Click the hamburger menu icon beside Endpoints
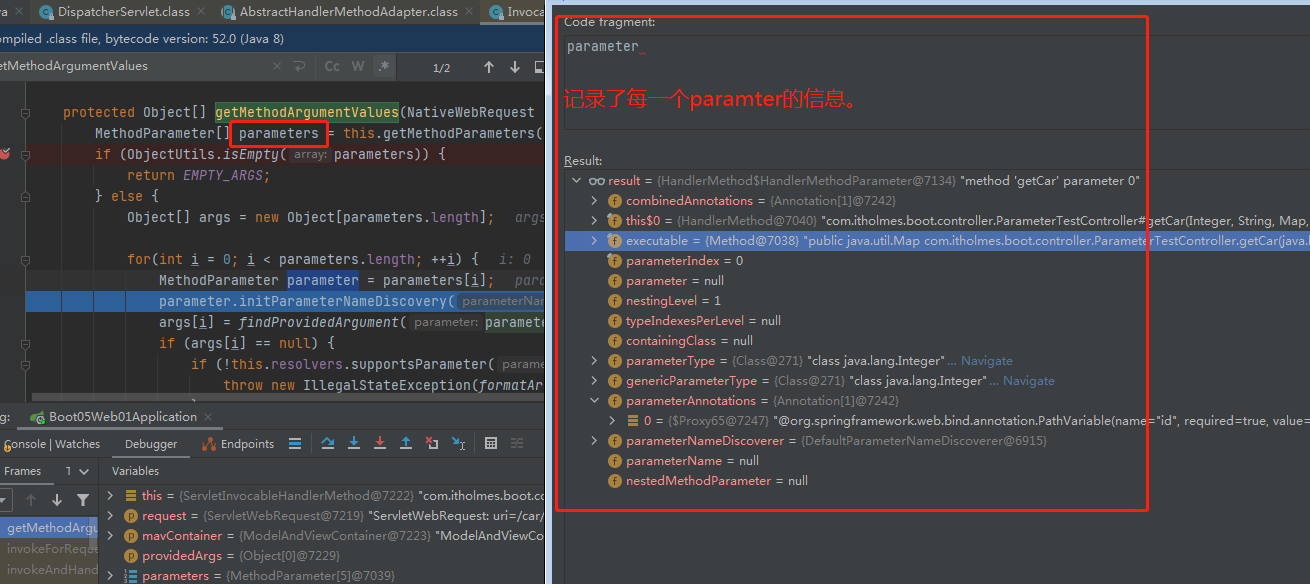Screen dimensions: 1310x584 click(x=296, y=443)
